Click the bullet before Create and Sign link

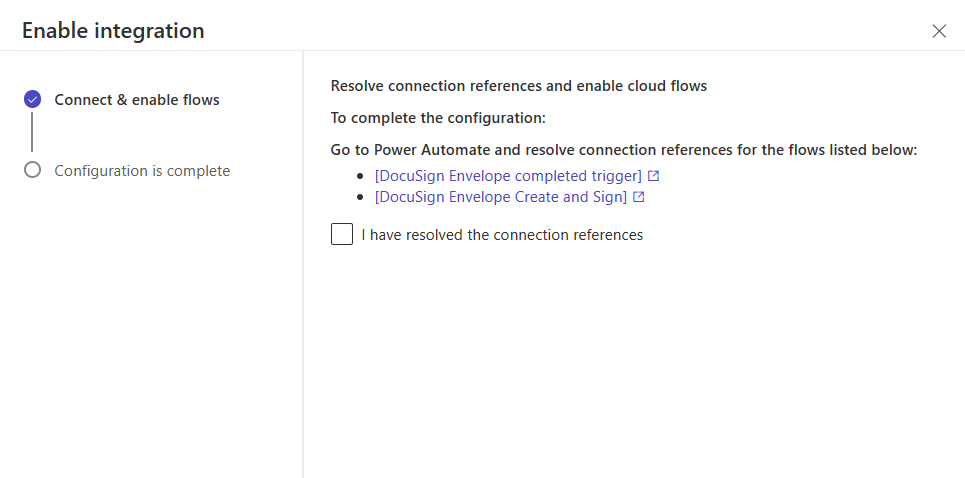click(361, 197)
